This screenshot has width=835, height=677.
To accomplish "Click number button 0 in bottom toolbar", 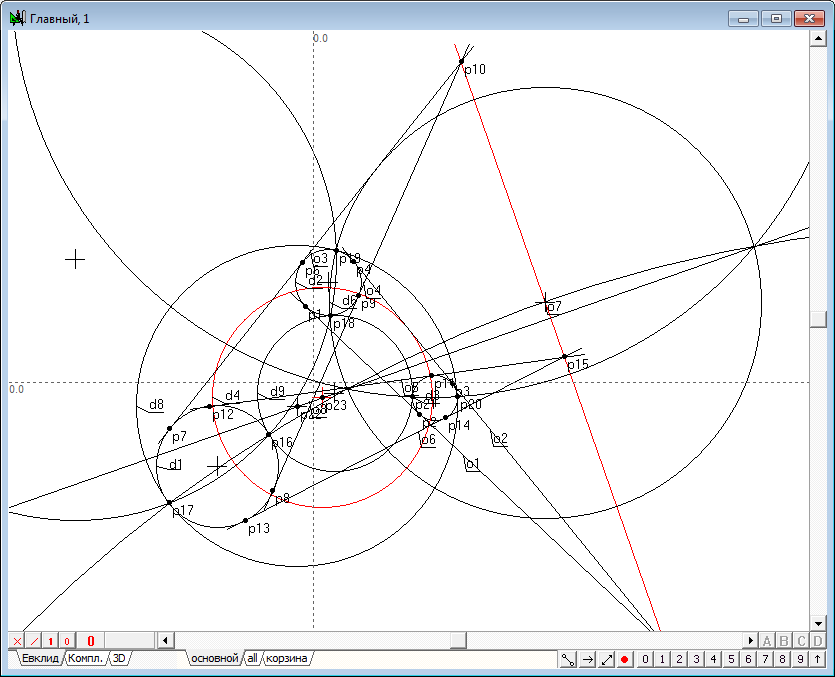I will click(x=645, y=659).
